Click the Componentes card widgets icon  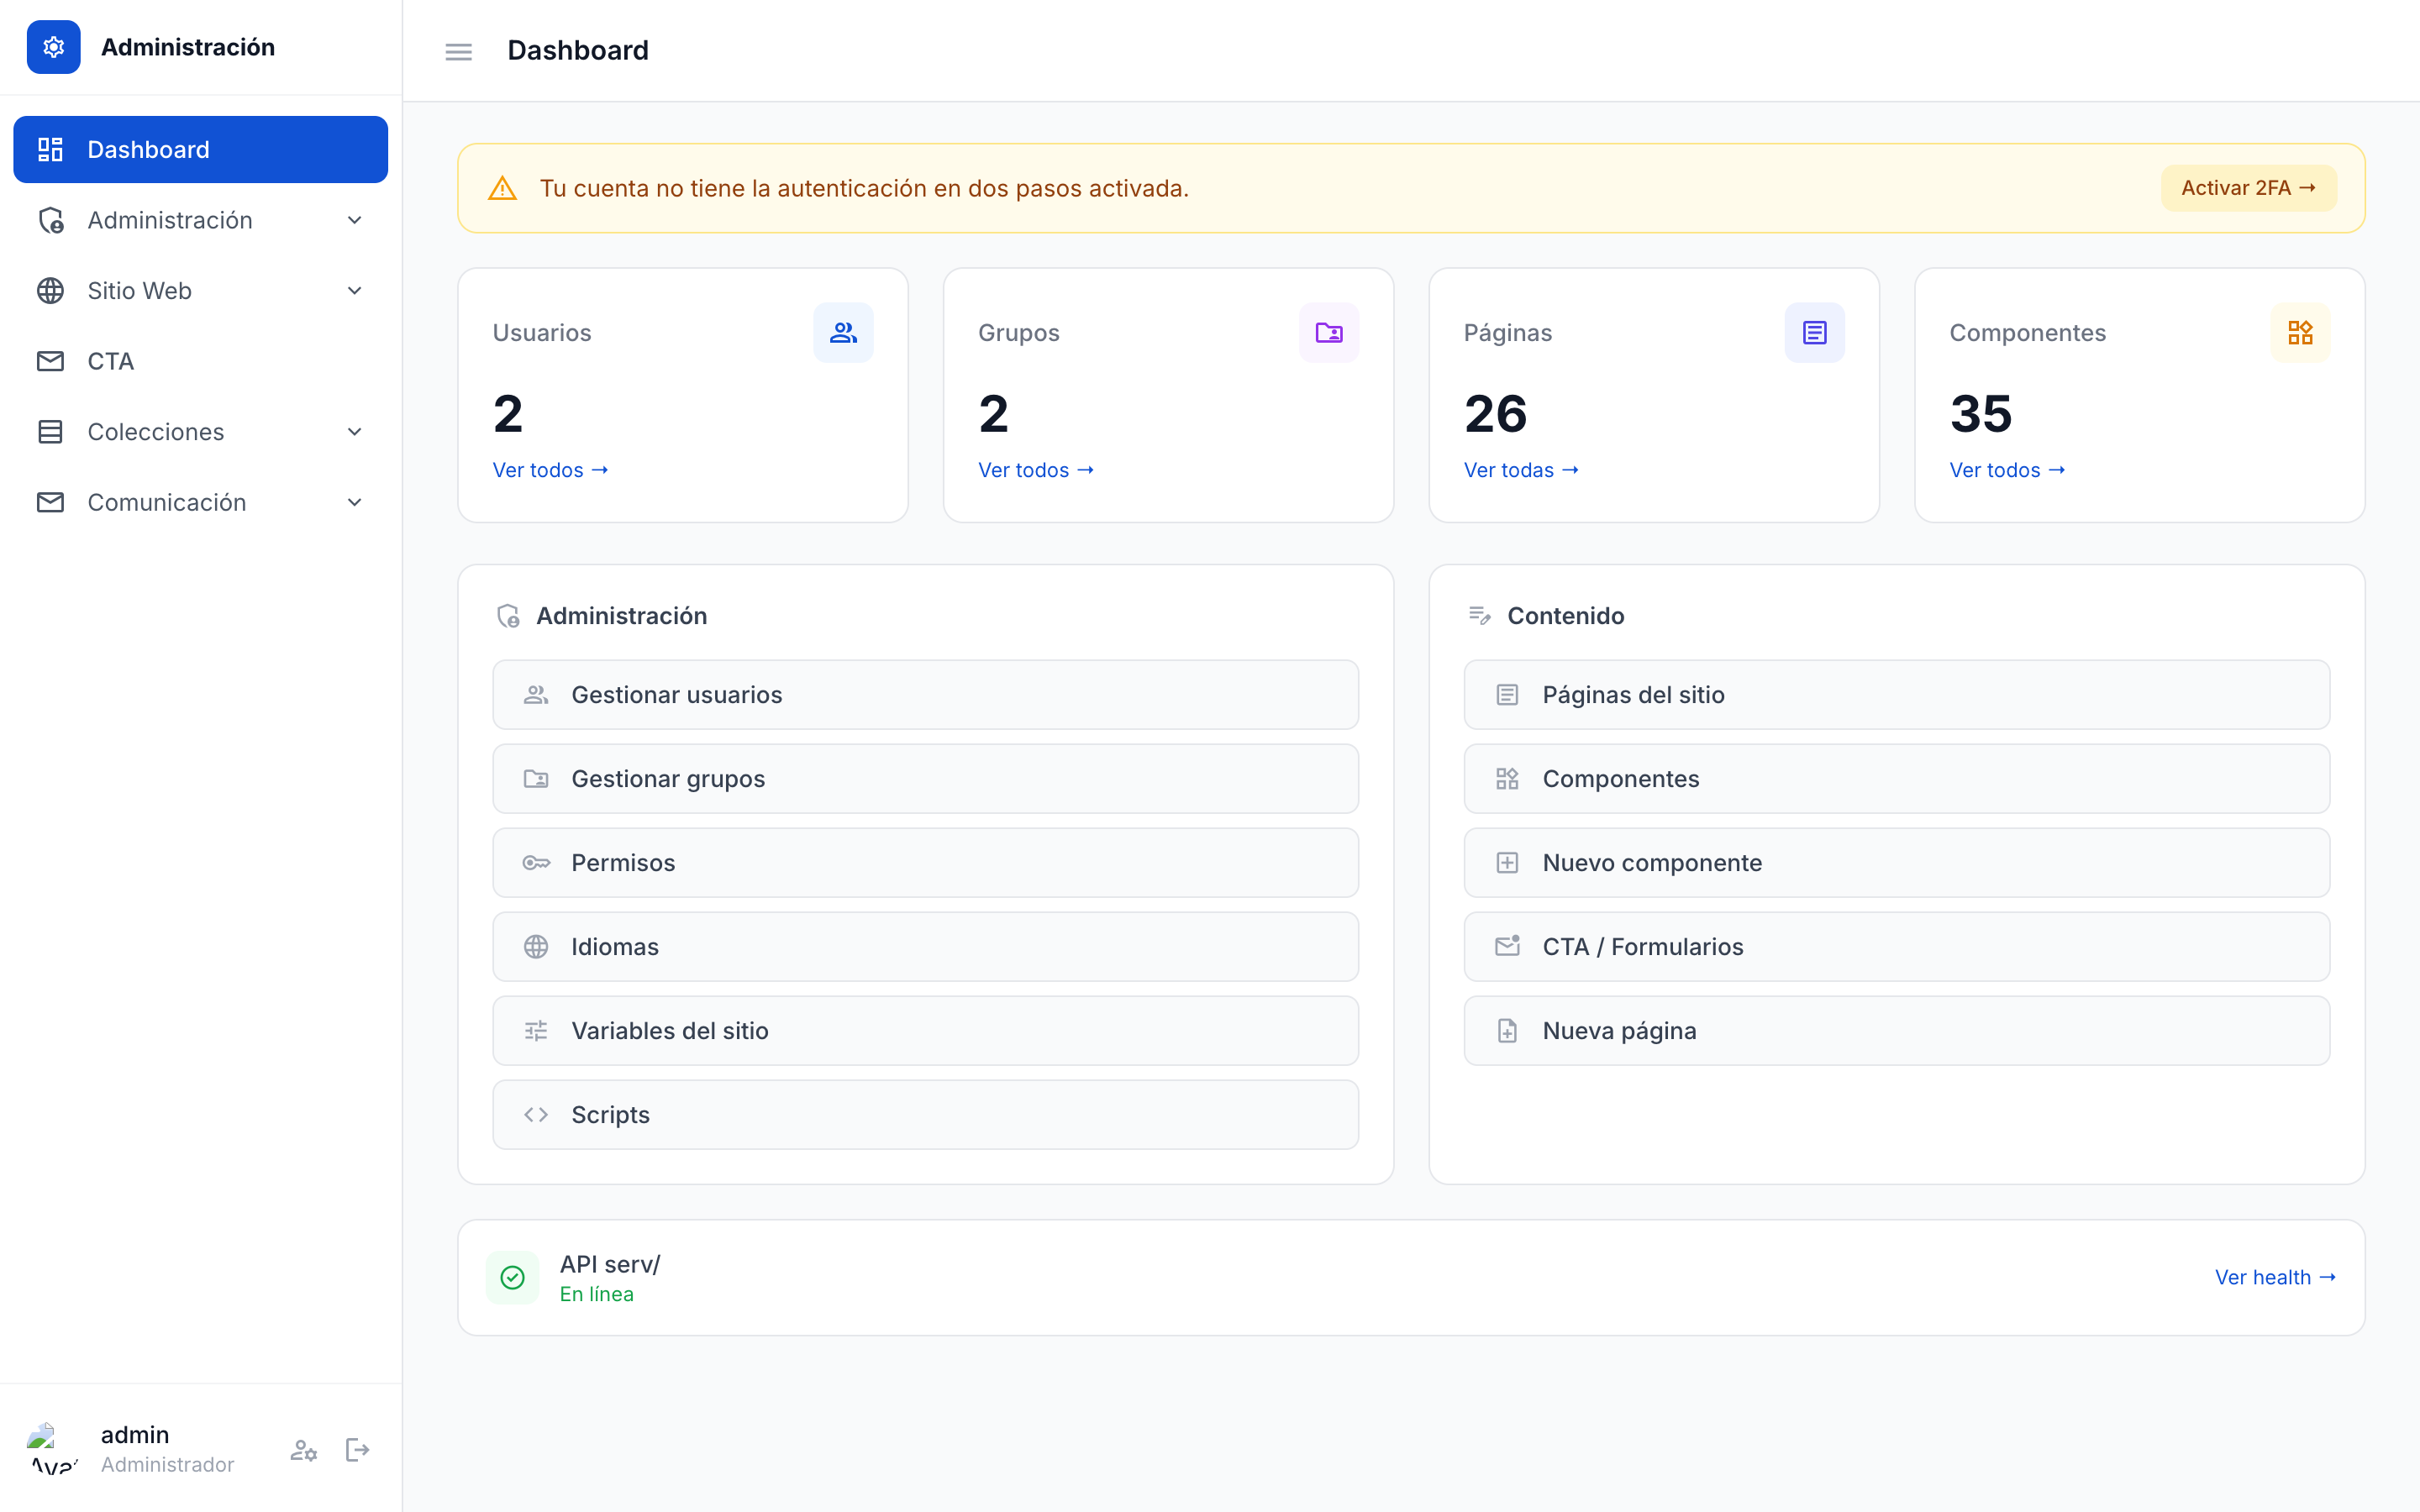click(x=2300, y=333)
